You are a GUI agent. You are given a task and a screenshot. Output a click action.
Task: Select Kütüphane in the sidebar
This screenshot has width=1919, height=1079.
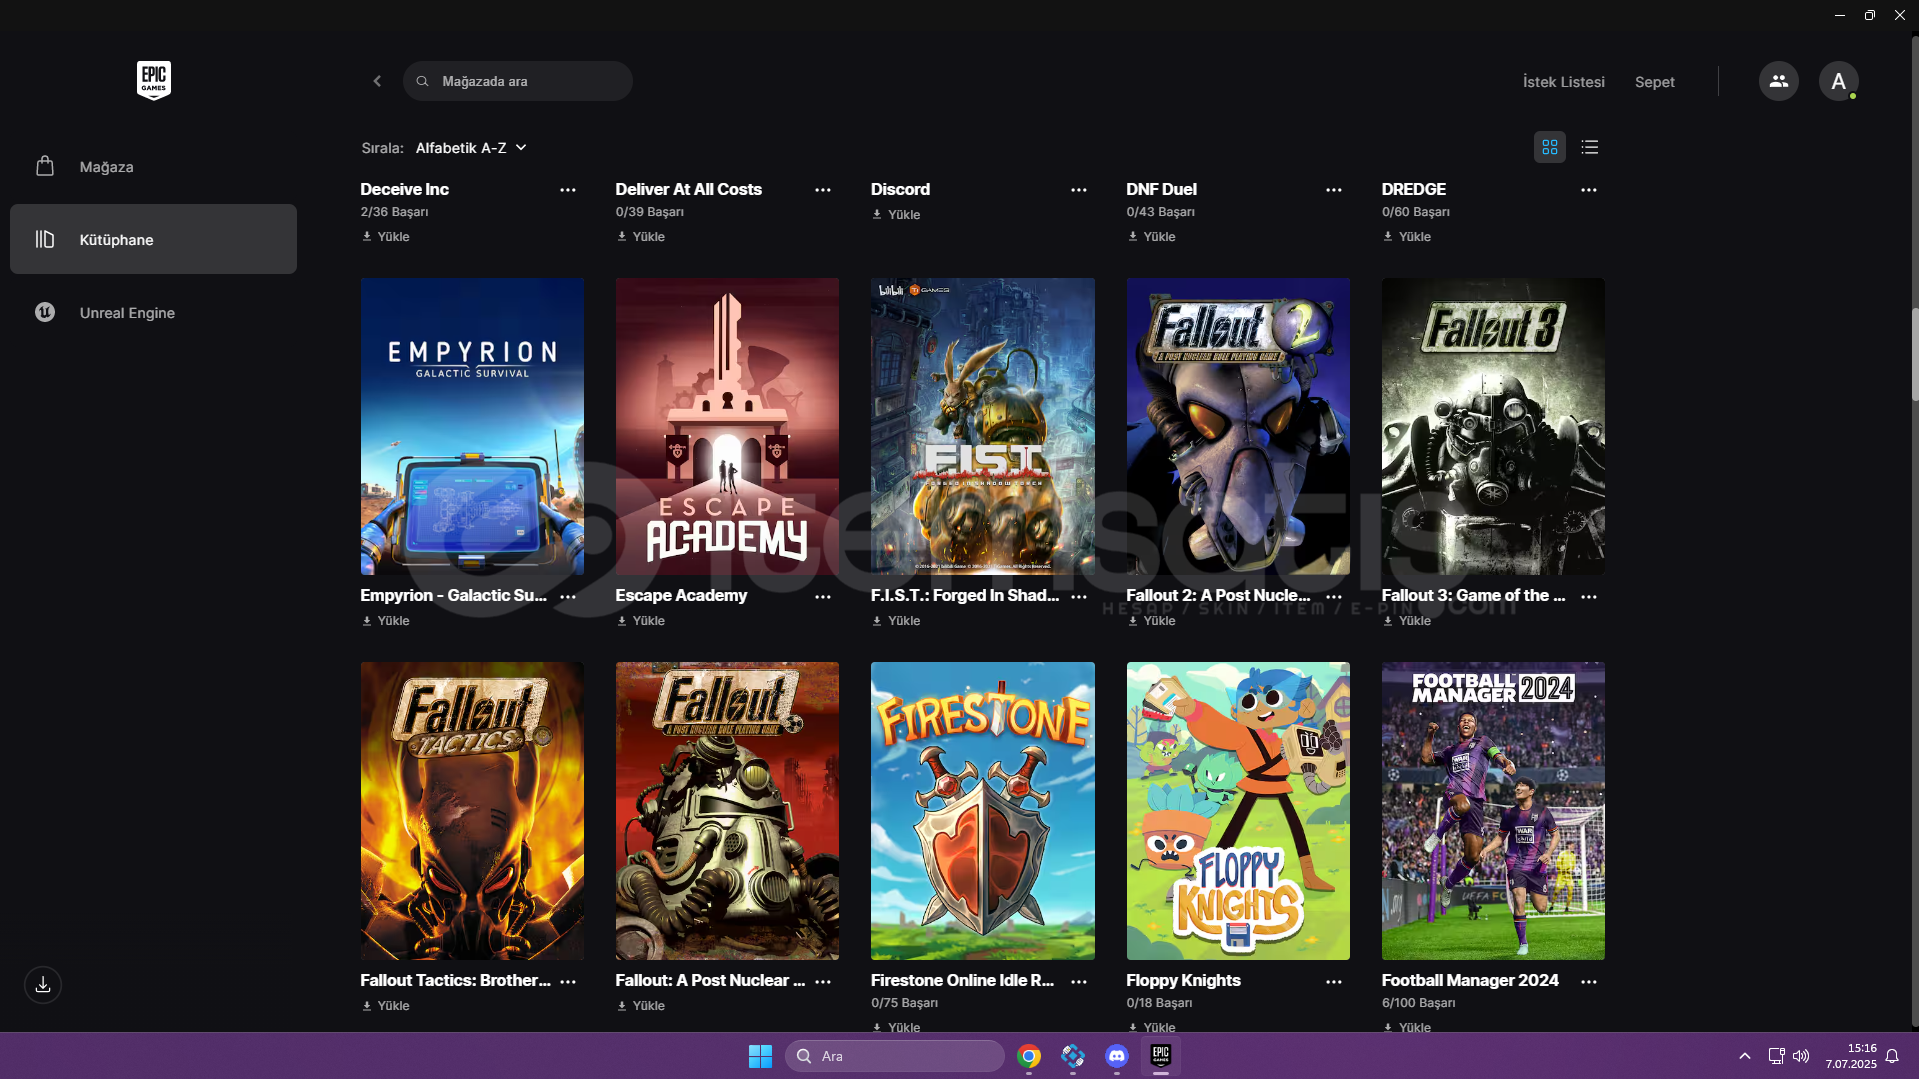(x=153, y=239)
